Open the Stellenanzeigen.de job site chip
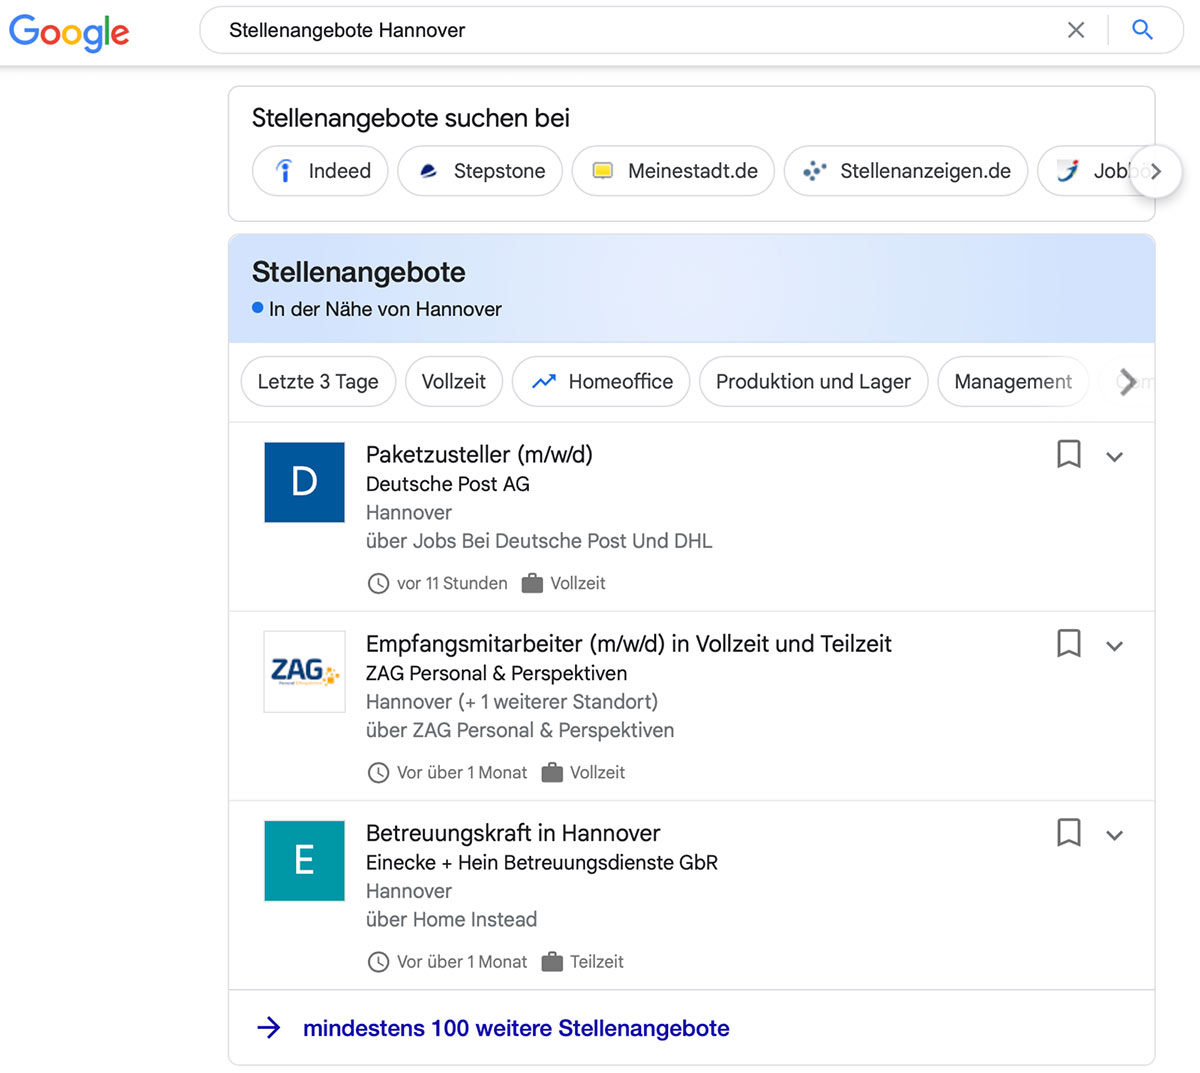1200x1073 pixels. [906, 171]
